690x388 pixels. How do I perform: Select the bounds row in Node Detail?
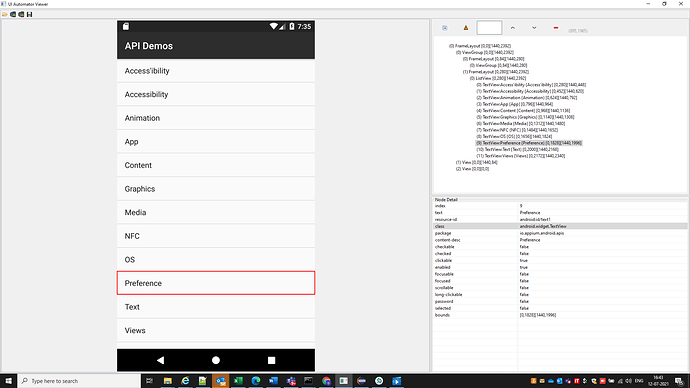pyautogui.click(x=560, y=315)
